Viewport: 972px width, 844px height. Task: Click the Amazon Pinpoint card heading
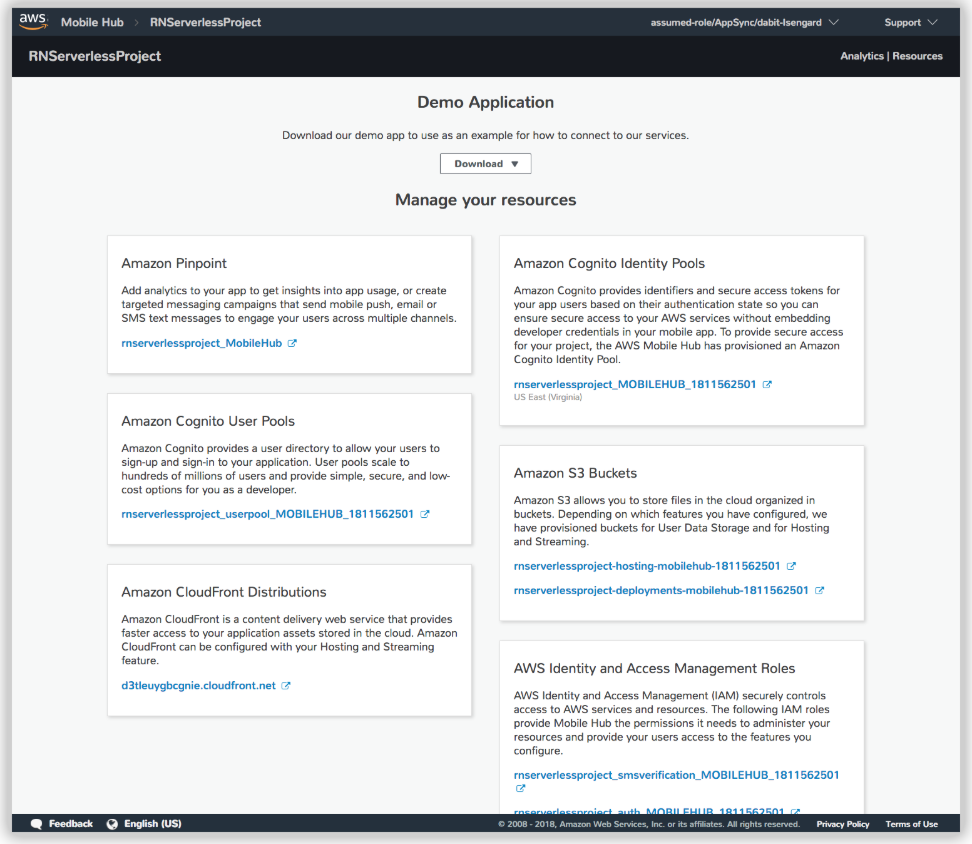click(x=174, y=263)
